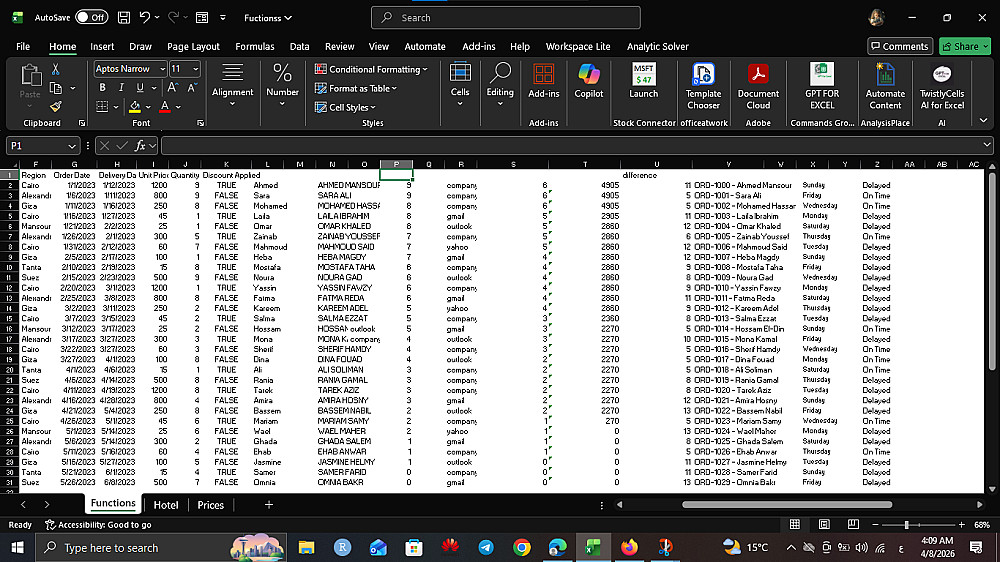Click the Search box
Screen dimensions: 1000x562
[x=506, y=18]
